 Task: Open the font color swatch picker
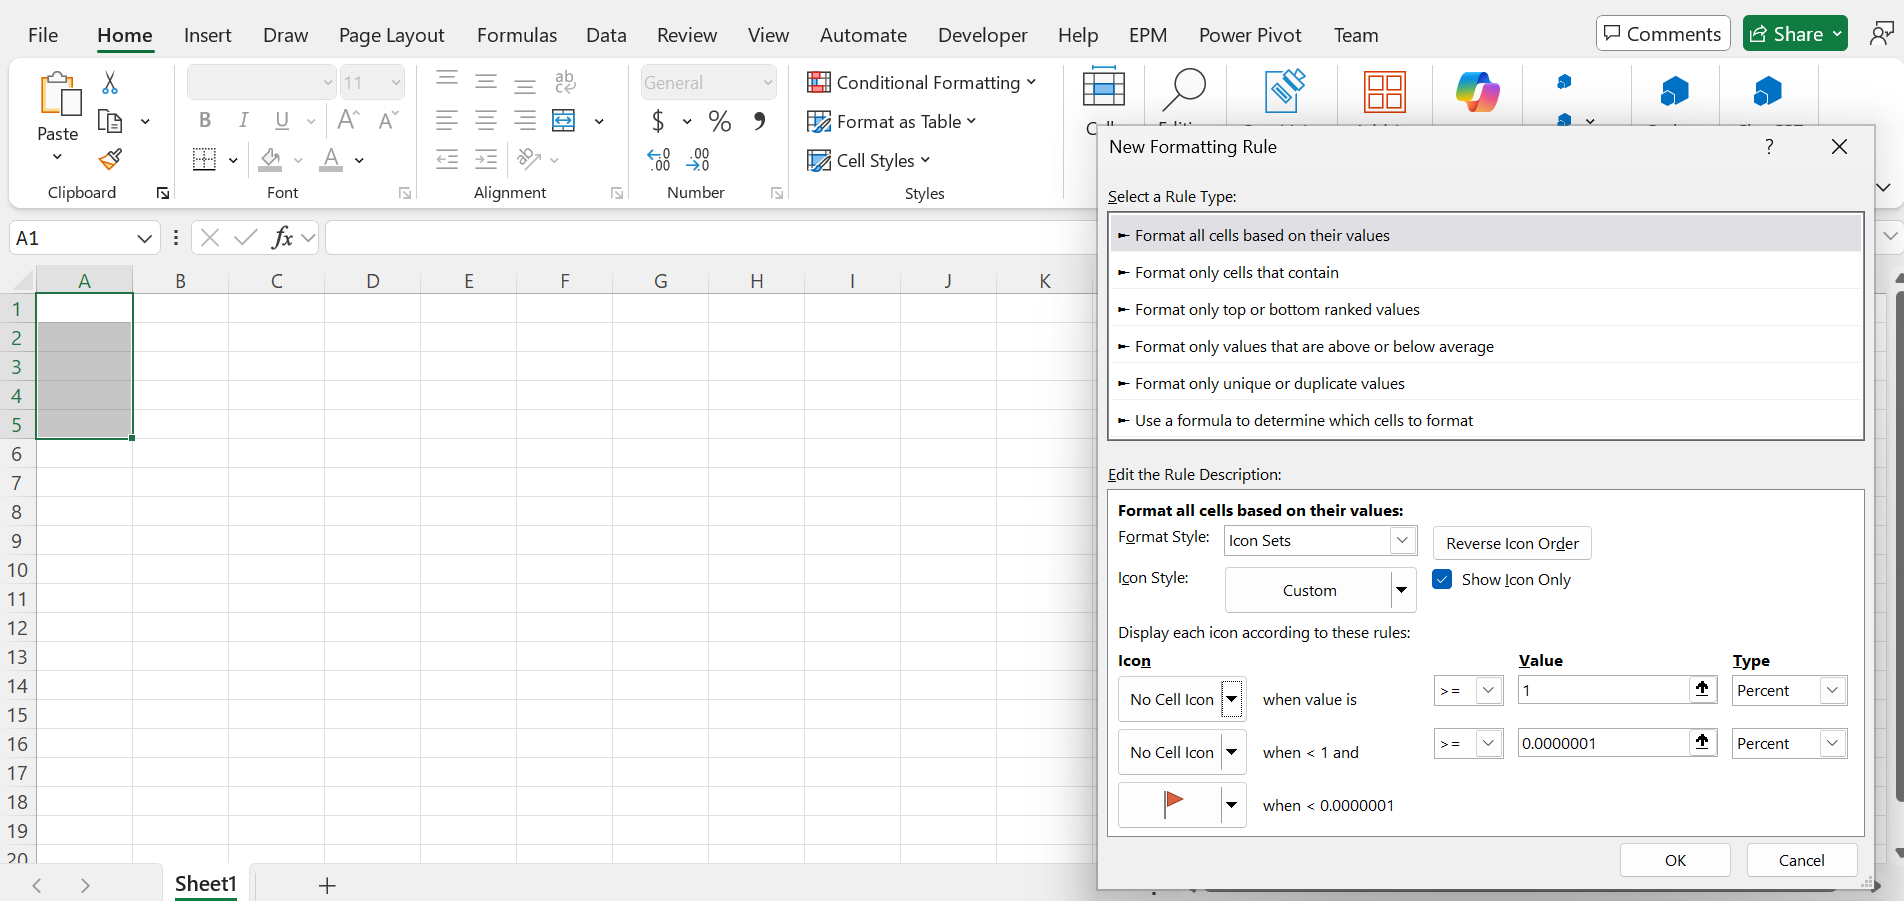358,160
